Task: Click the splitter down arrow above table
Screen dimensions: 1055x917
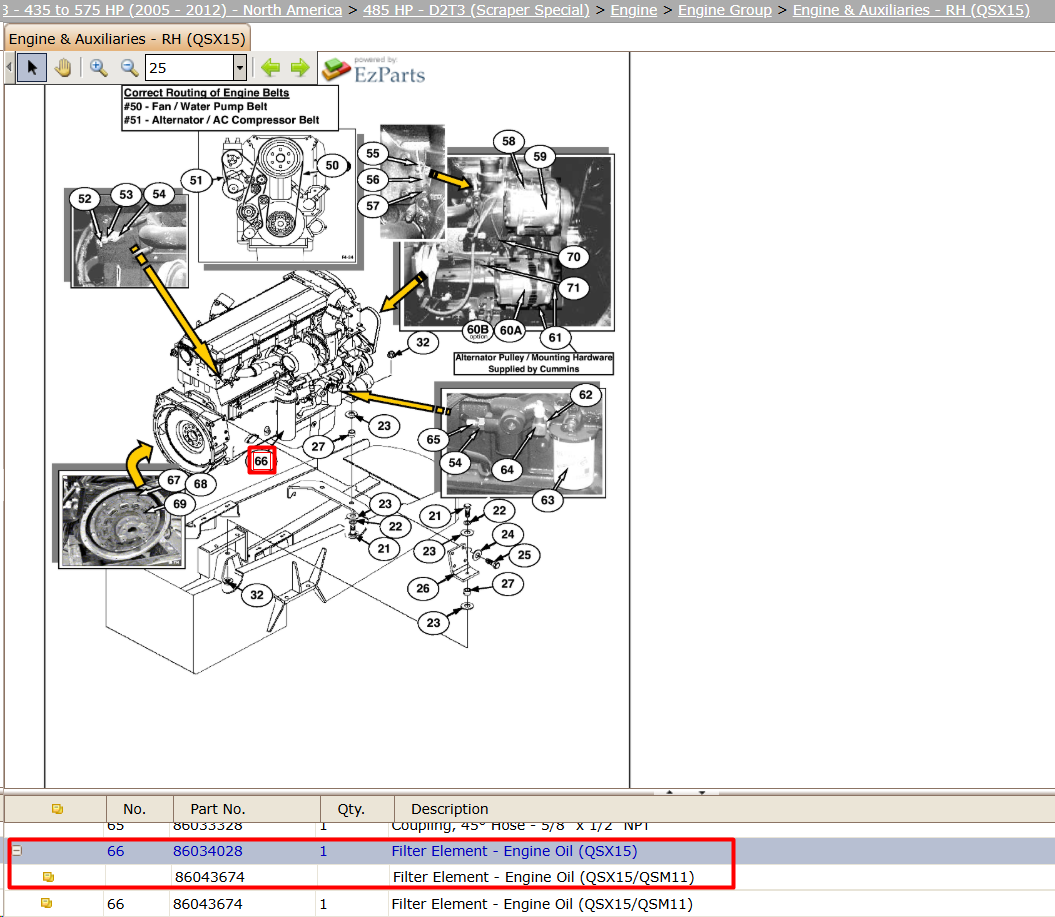Action: [x=702, y=792]
